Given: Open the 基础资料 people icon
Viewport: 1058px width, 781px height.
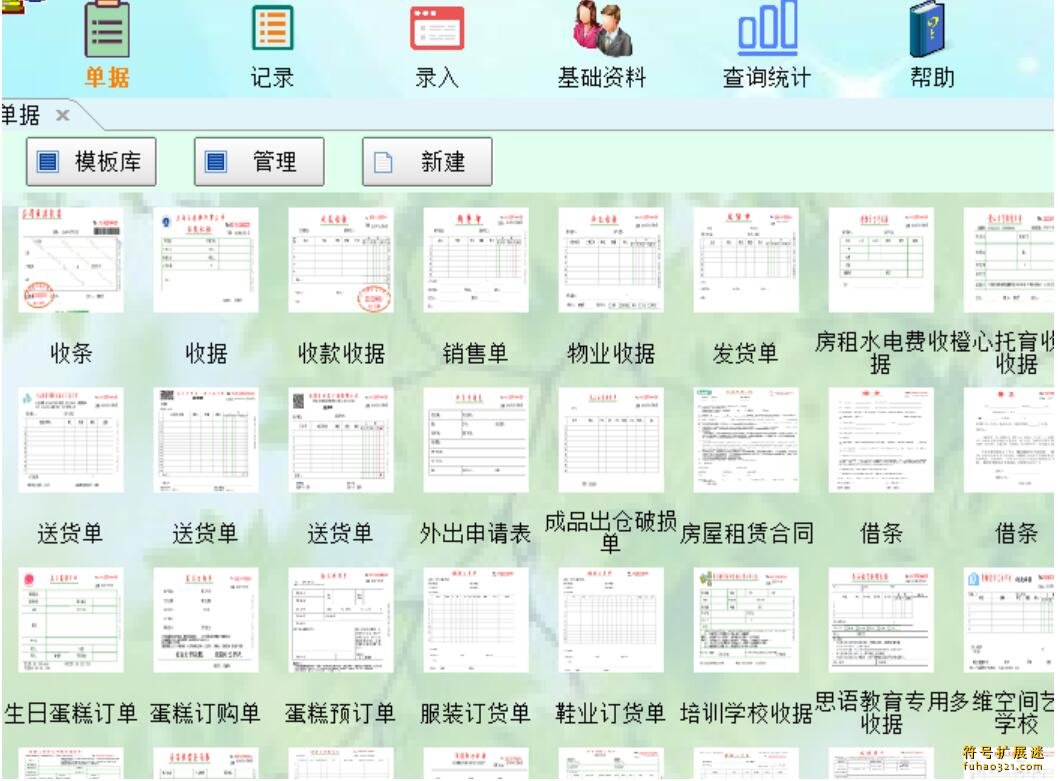Looking at the screenshot, I should pyautogui.click(x=602, y=28).
